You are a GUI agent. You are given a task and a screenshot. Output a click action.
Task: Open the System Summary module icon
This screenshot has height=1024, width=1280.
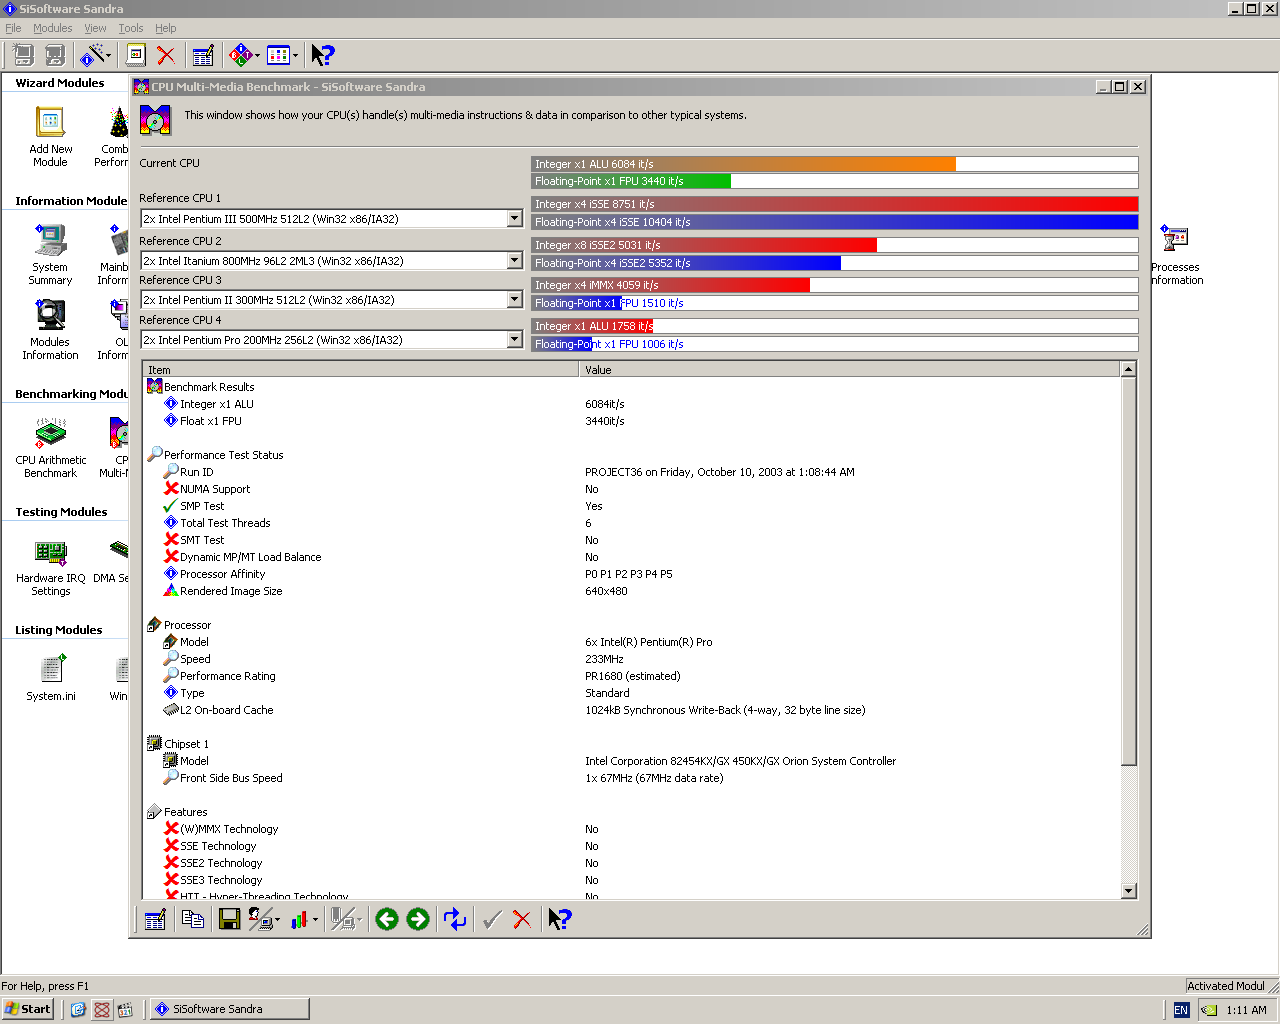[x=50, y=241]
